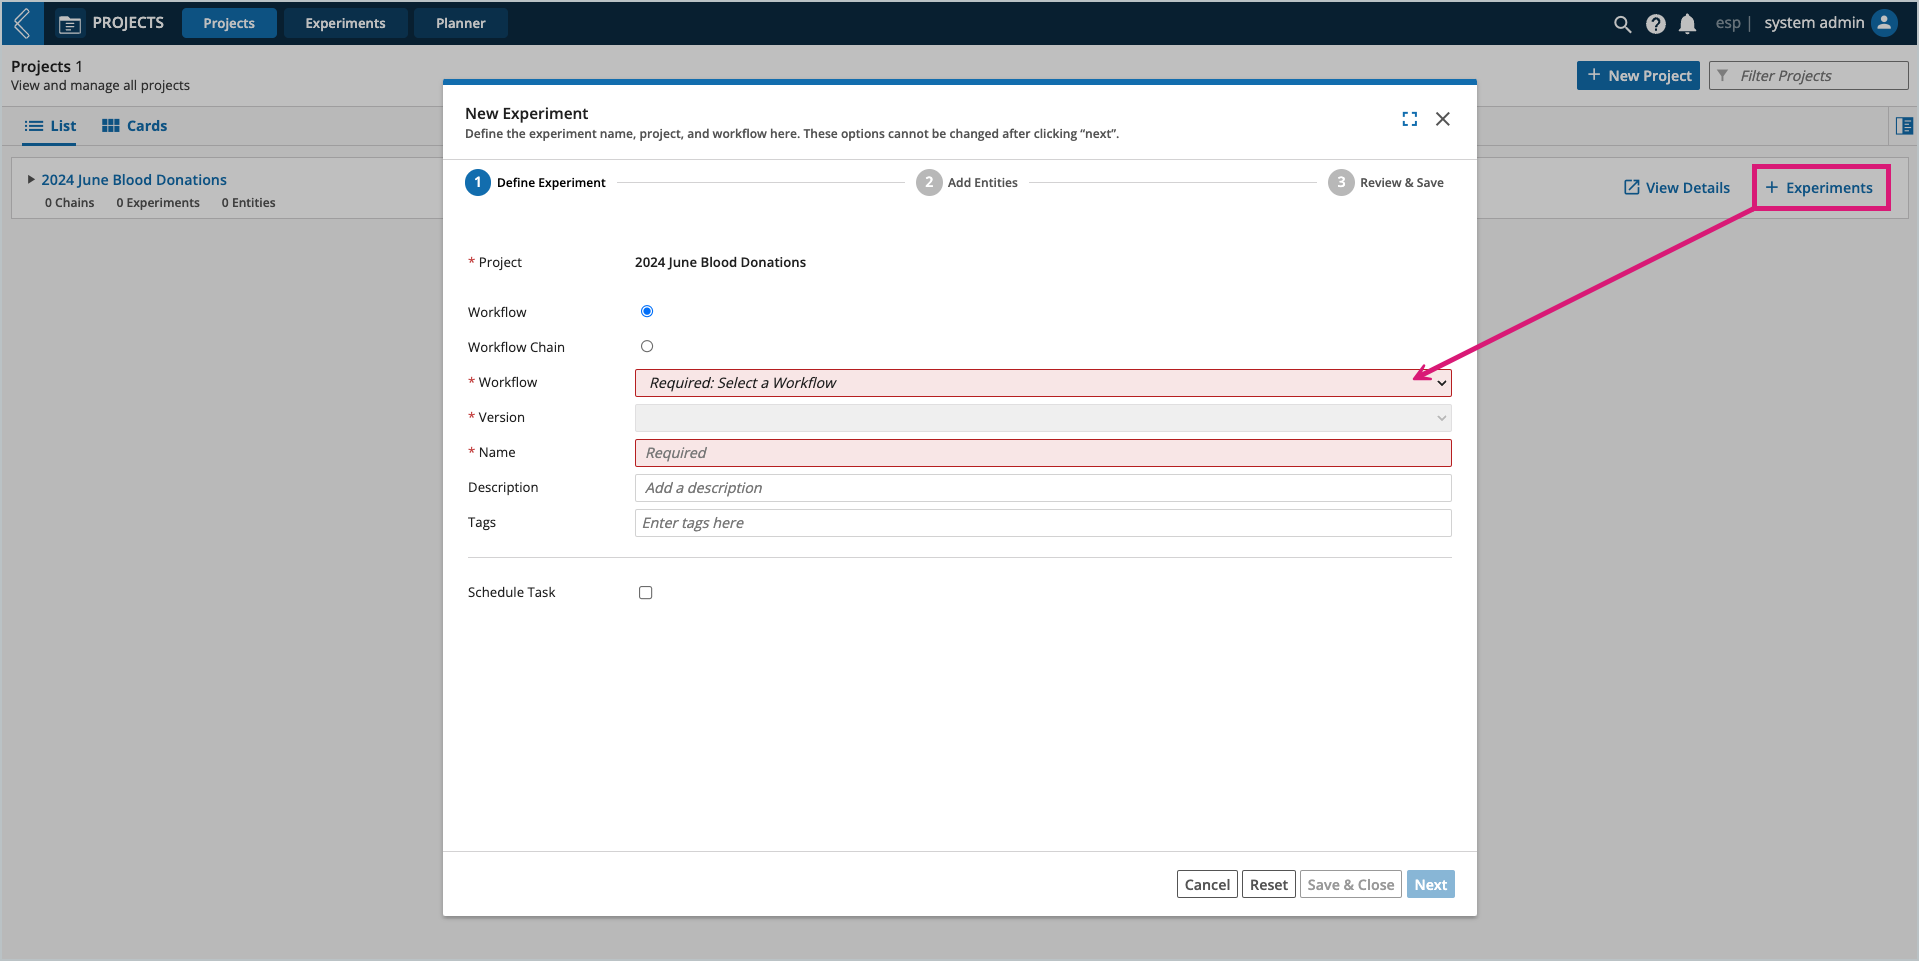Screen dimensions: 1919x961
Task: Click the Next button
Action: coord(1430,885)
